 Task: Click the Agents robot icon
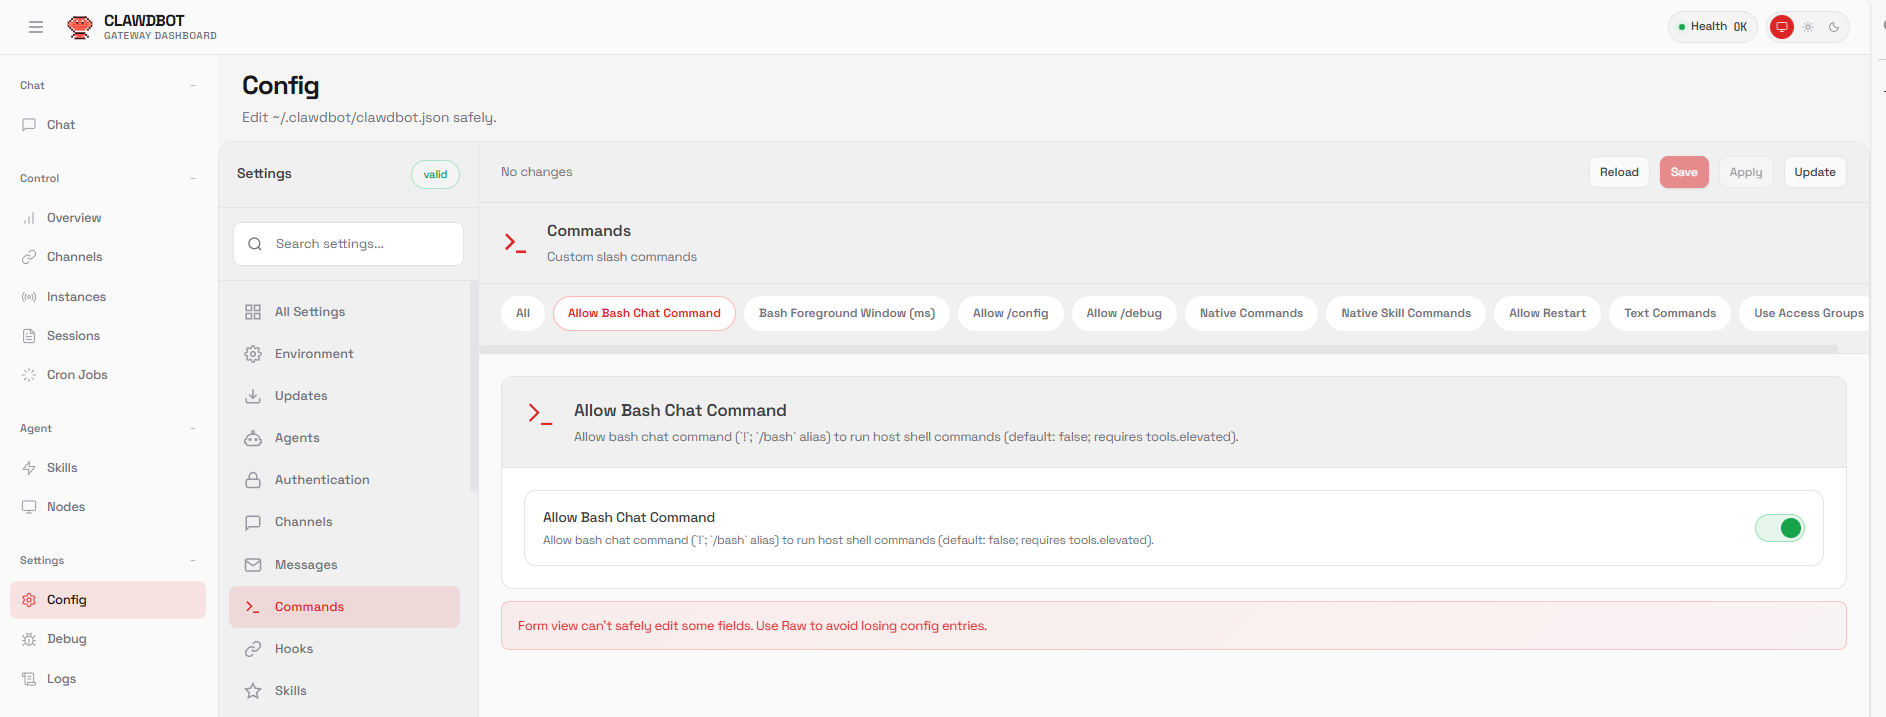click(x=253, y=438)
